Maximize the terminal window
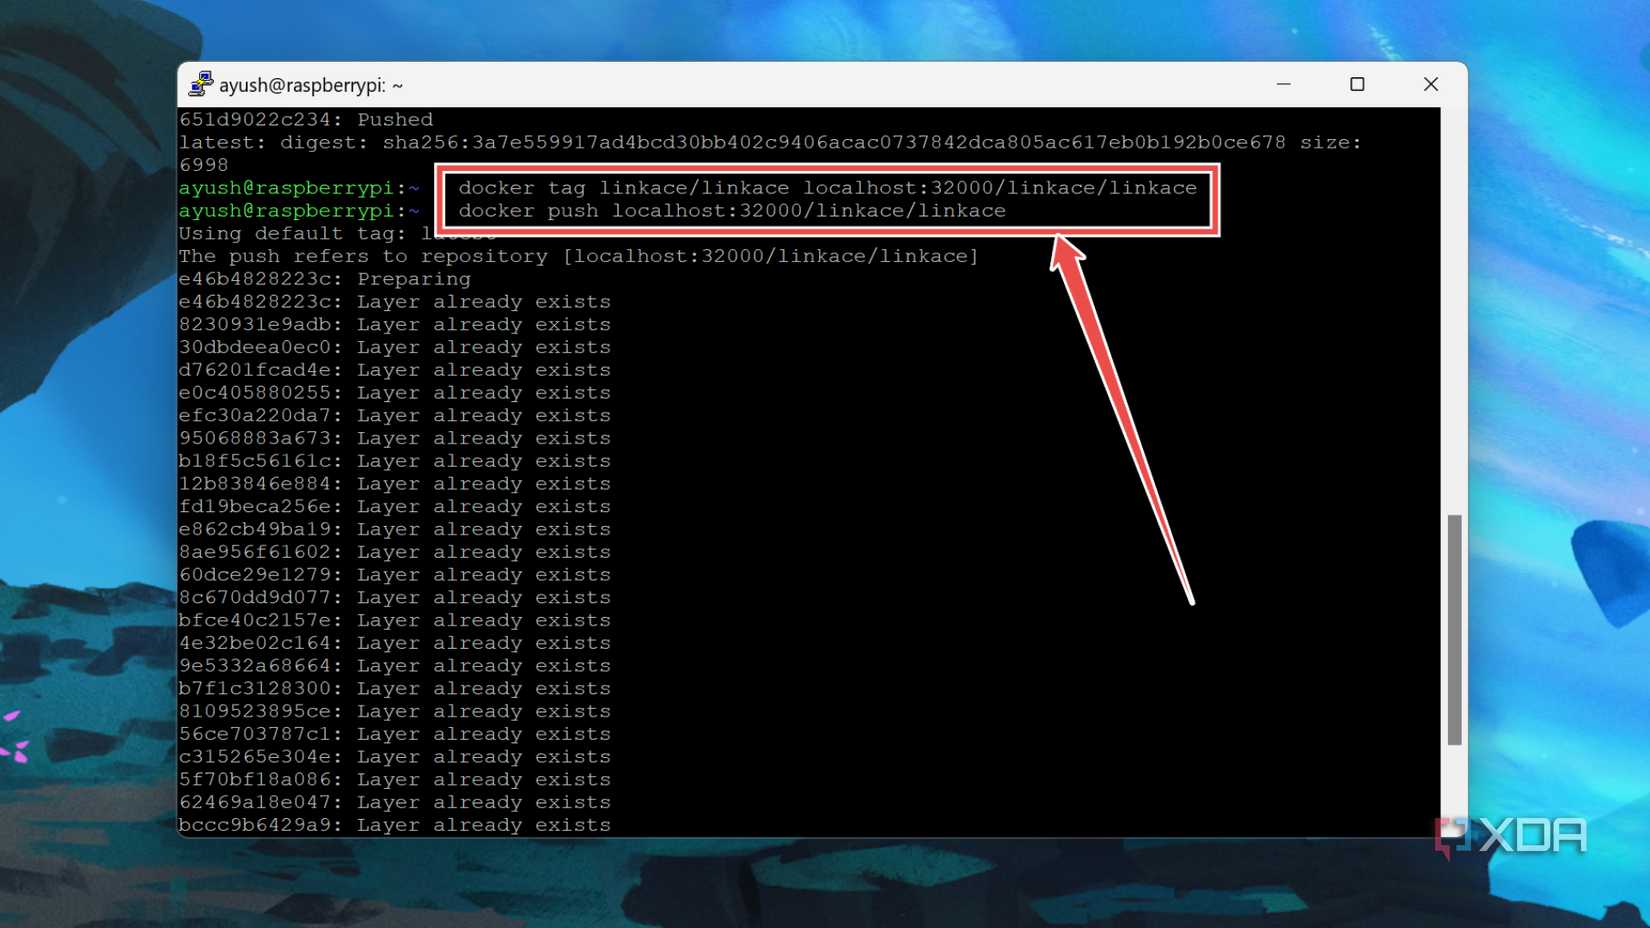Viewport: 1650px width, 928px height. (x=1357, y=84)
